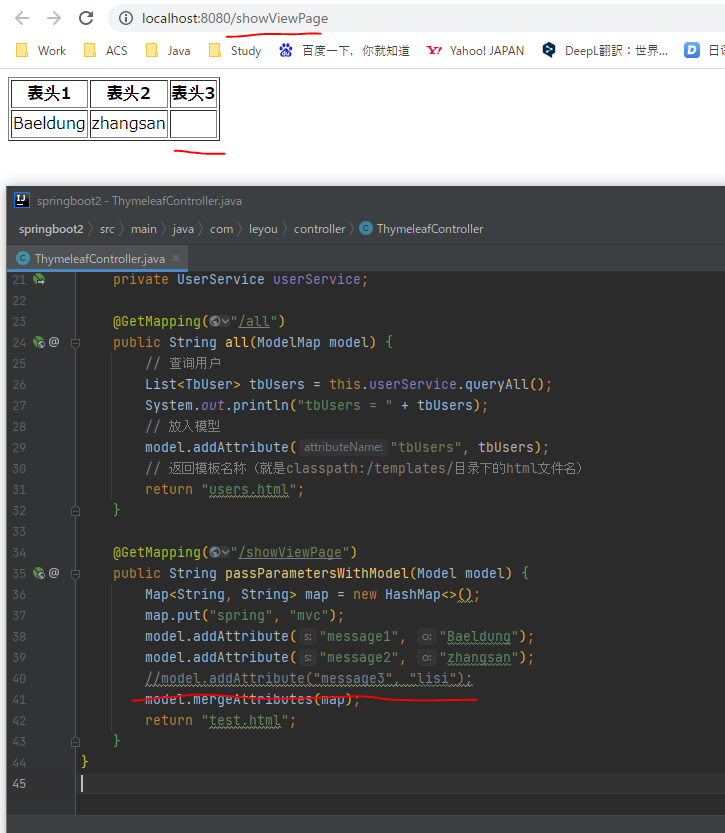Screen dimensions: 725x833
Task: Click the System.out.println statement on line 27
Action: (317, 405)
